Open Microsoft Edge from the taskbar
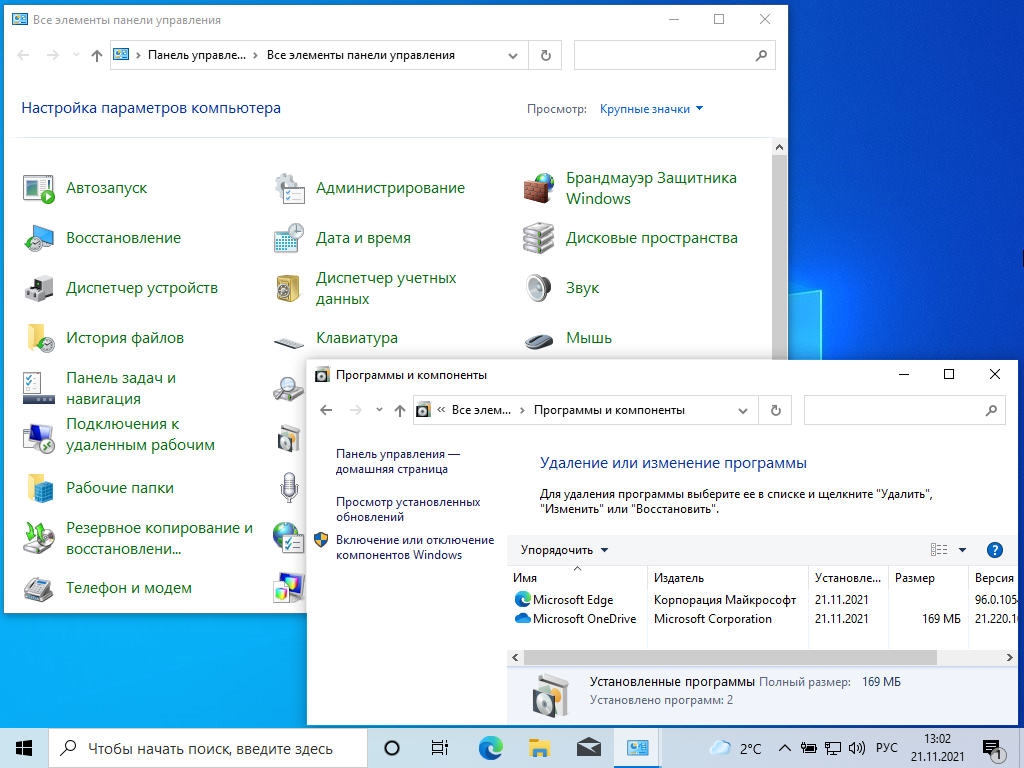Image resolution: width=1024 pixels, height=768 pixels. [490, 748]
